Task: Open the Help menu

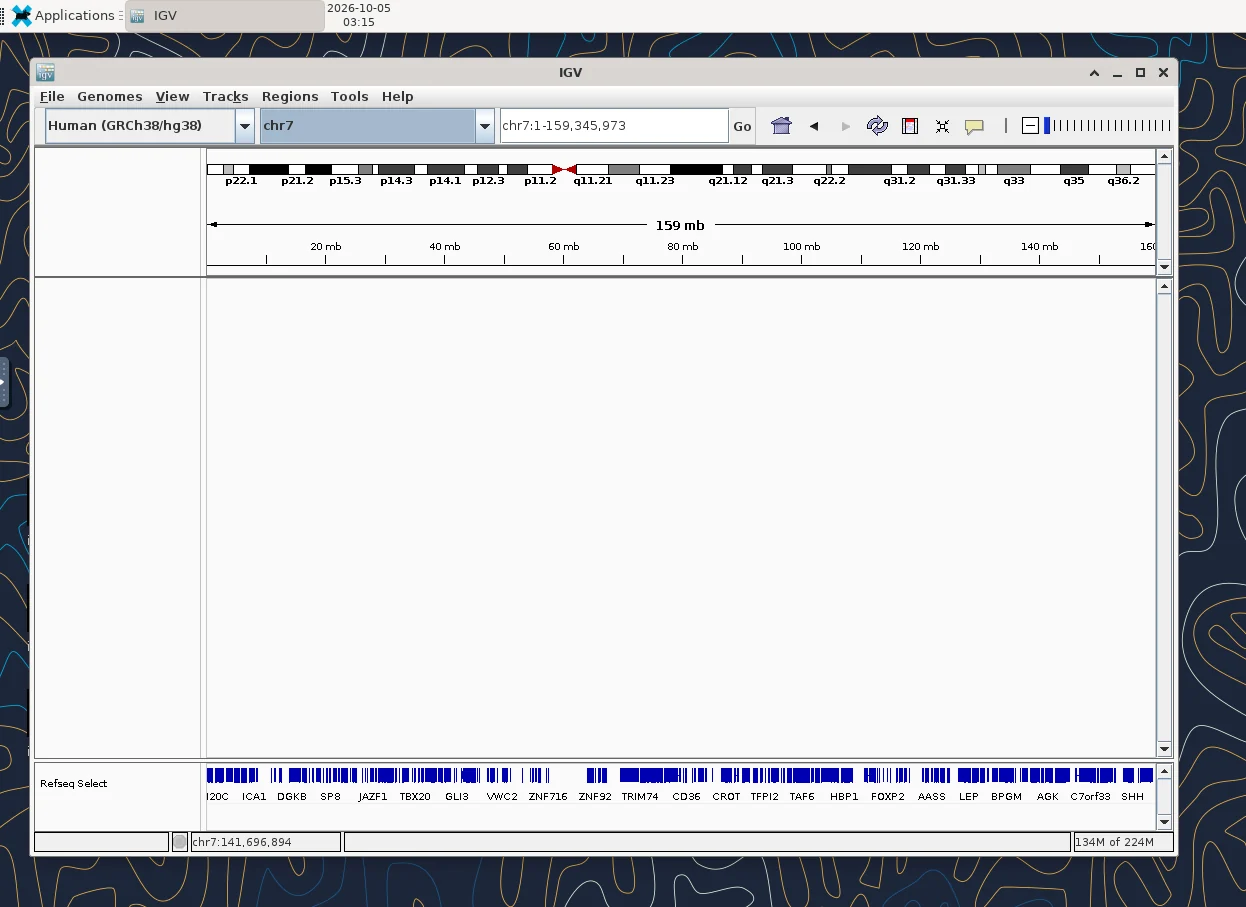Action: [397, 97]
